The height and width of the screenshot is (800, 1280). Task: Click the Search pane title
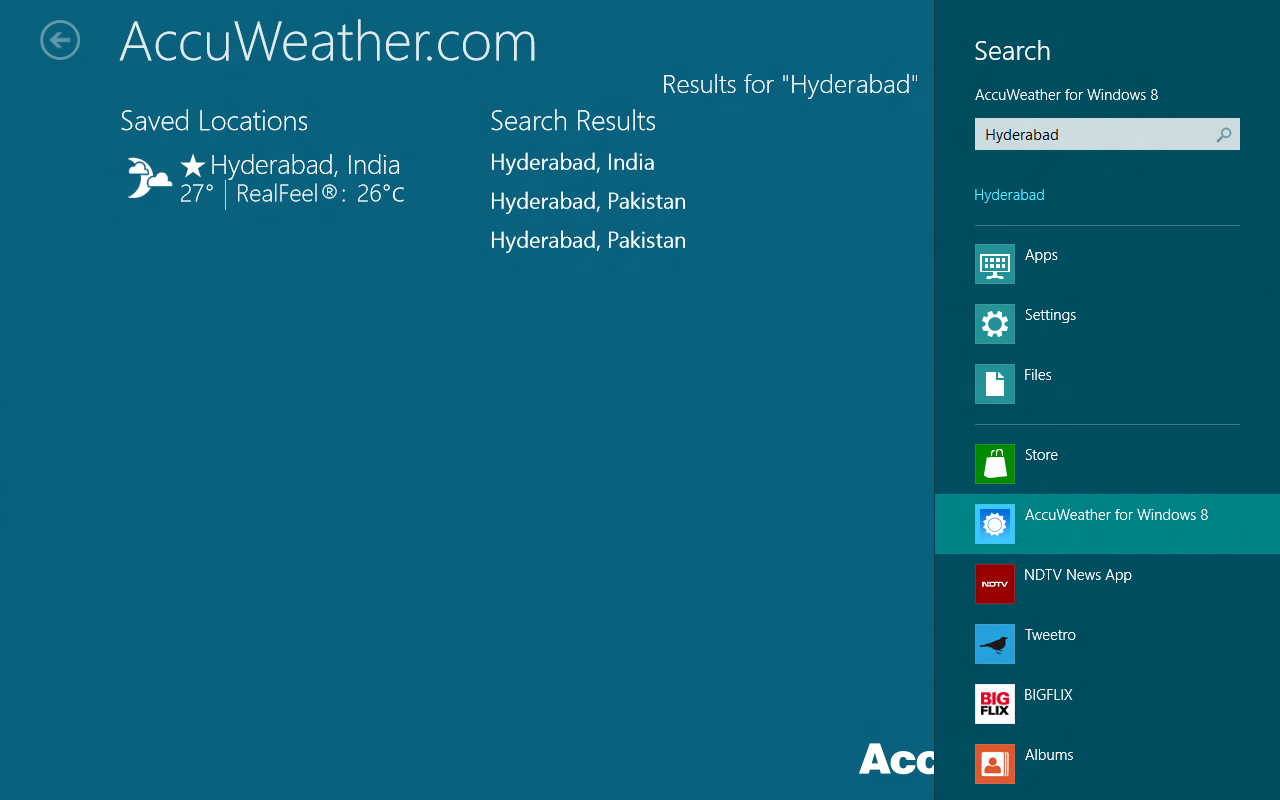click(1012, 51)
